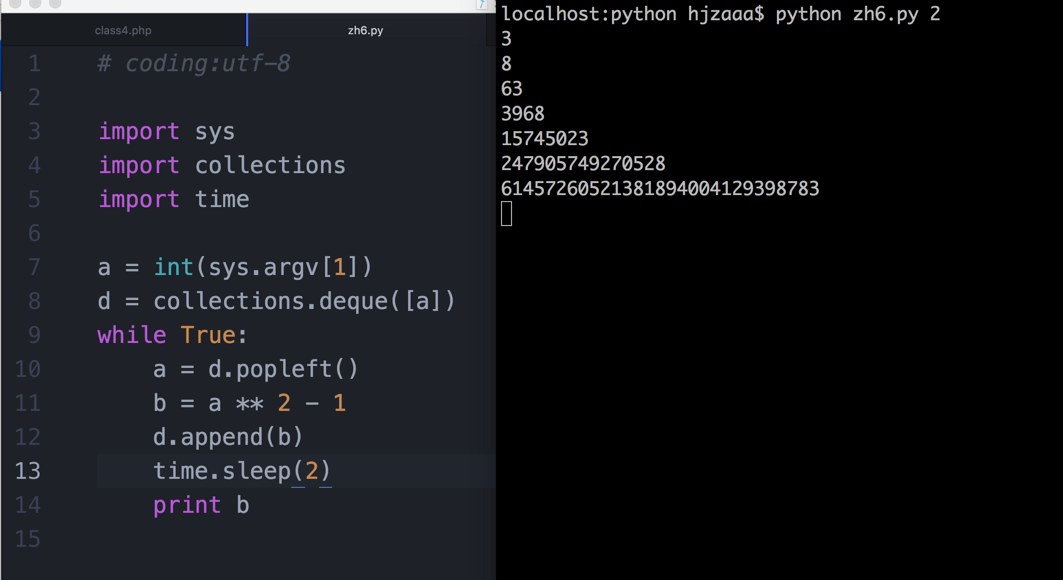This screenshot has height=580, width=1063.
Task: Click the 'print b' statement
Action: [x=201, y=505]
